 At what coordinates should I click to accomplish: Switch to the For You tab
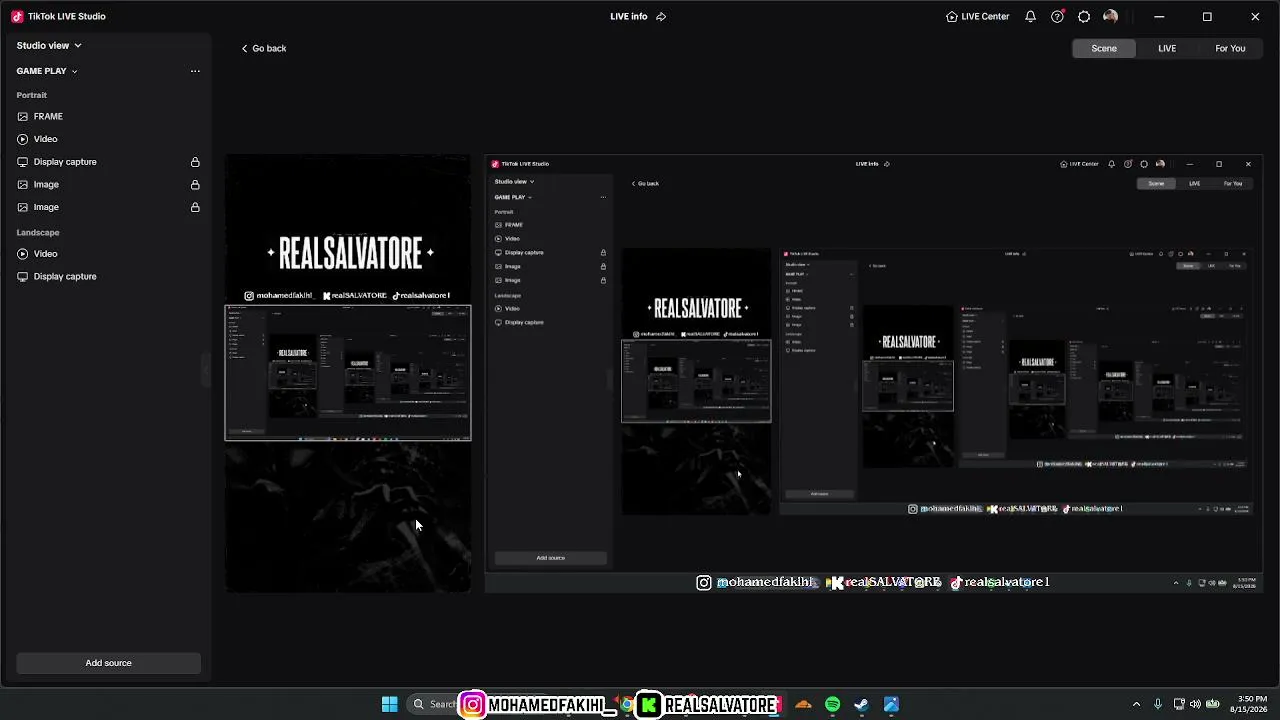[x=1230, y=48]
